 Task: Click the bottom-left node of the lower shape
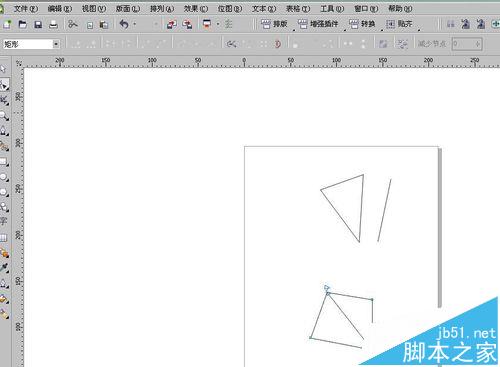311,338
